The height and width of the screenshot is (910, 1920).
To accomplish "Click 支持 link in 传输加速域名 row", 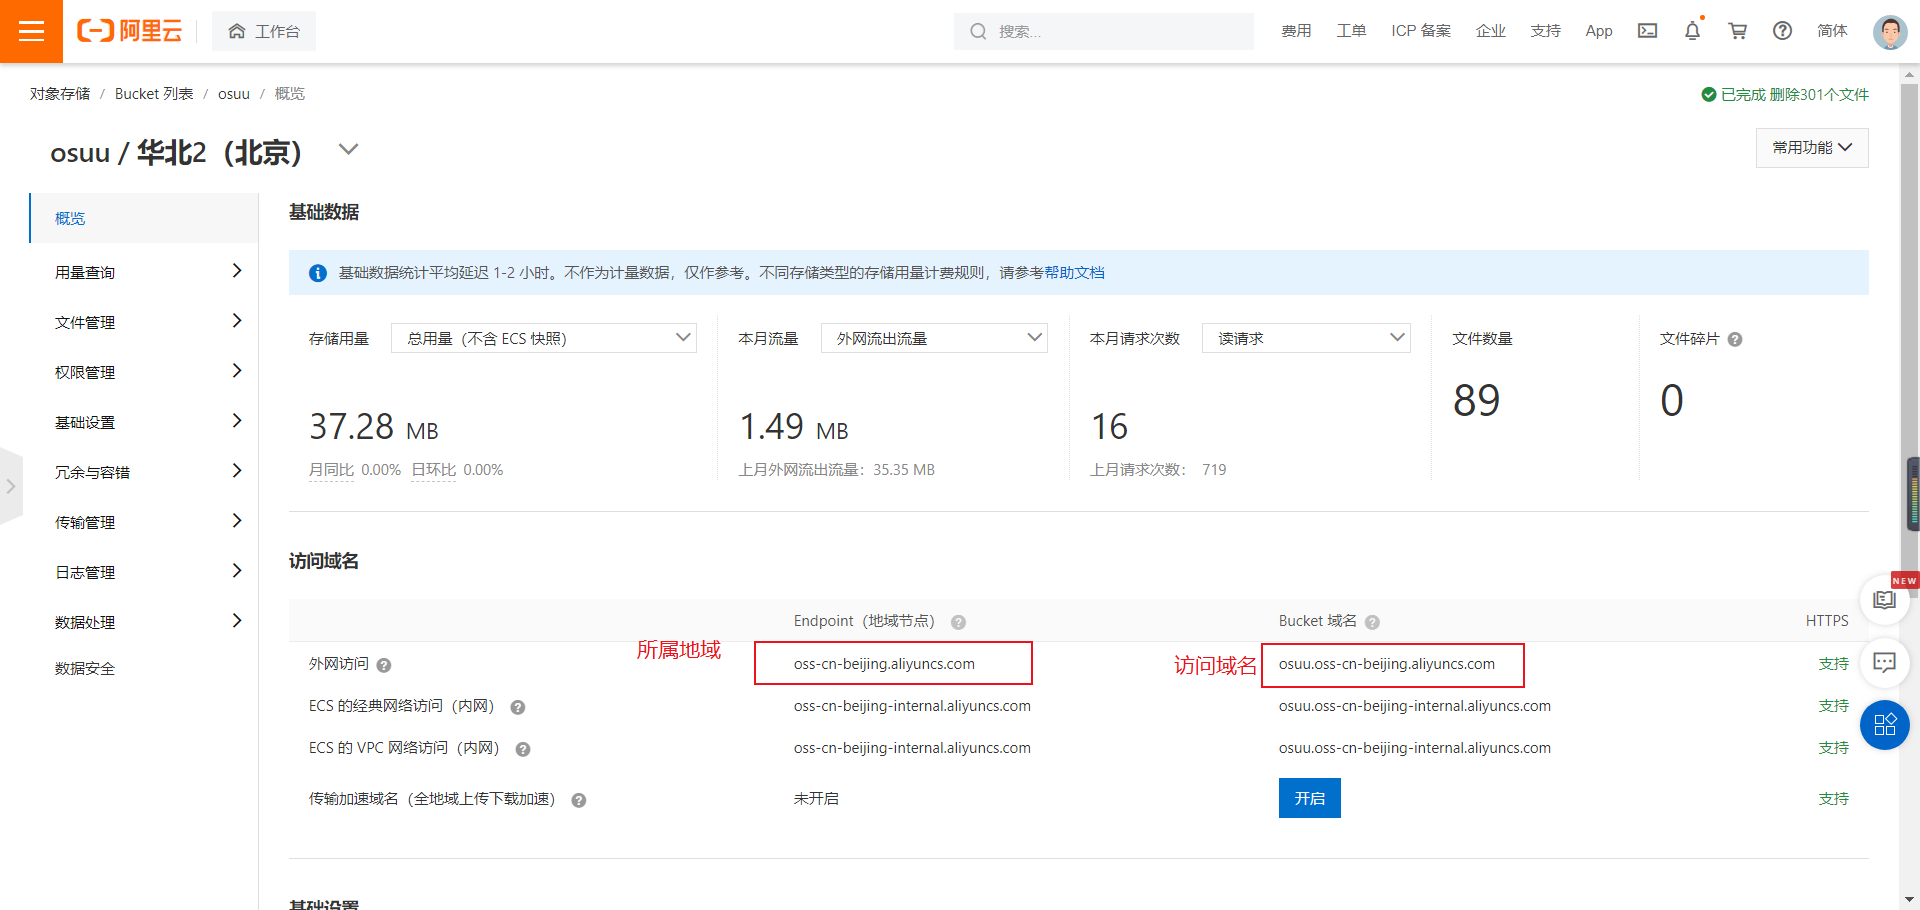I will point(1833,799).
